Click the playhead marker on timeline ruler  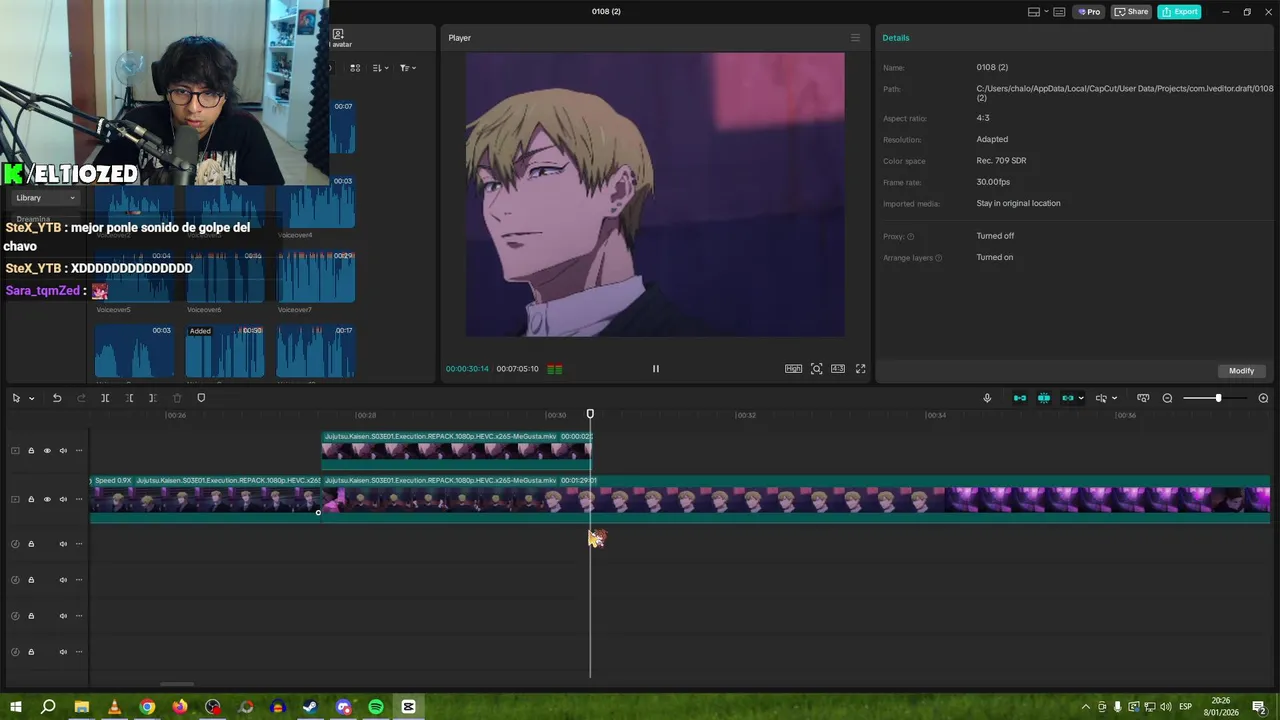click(590, 414)
